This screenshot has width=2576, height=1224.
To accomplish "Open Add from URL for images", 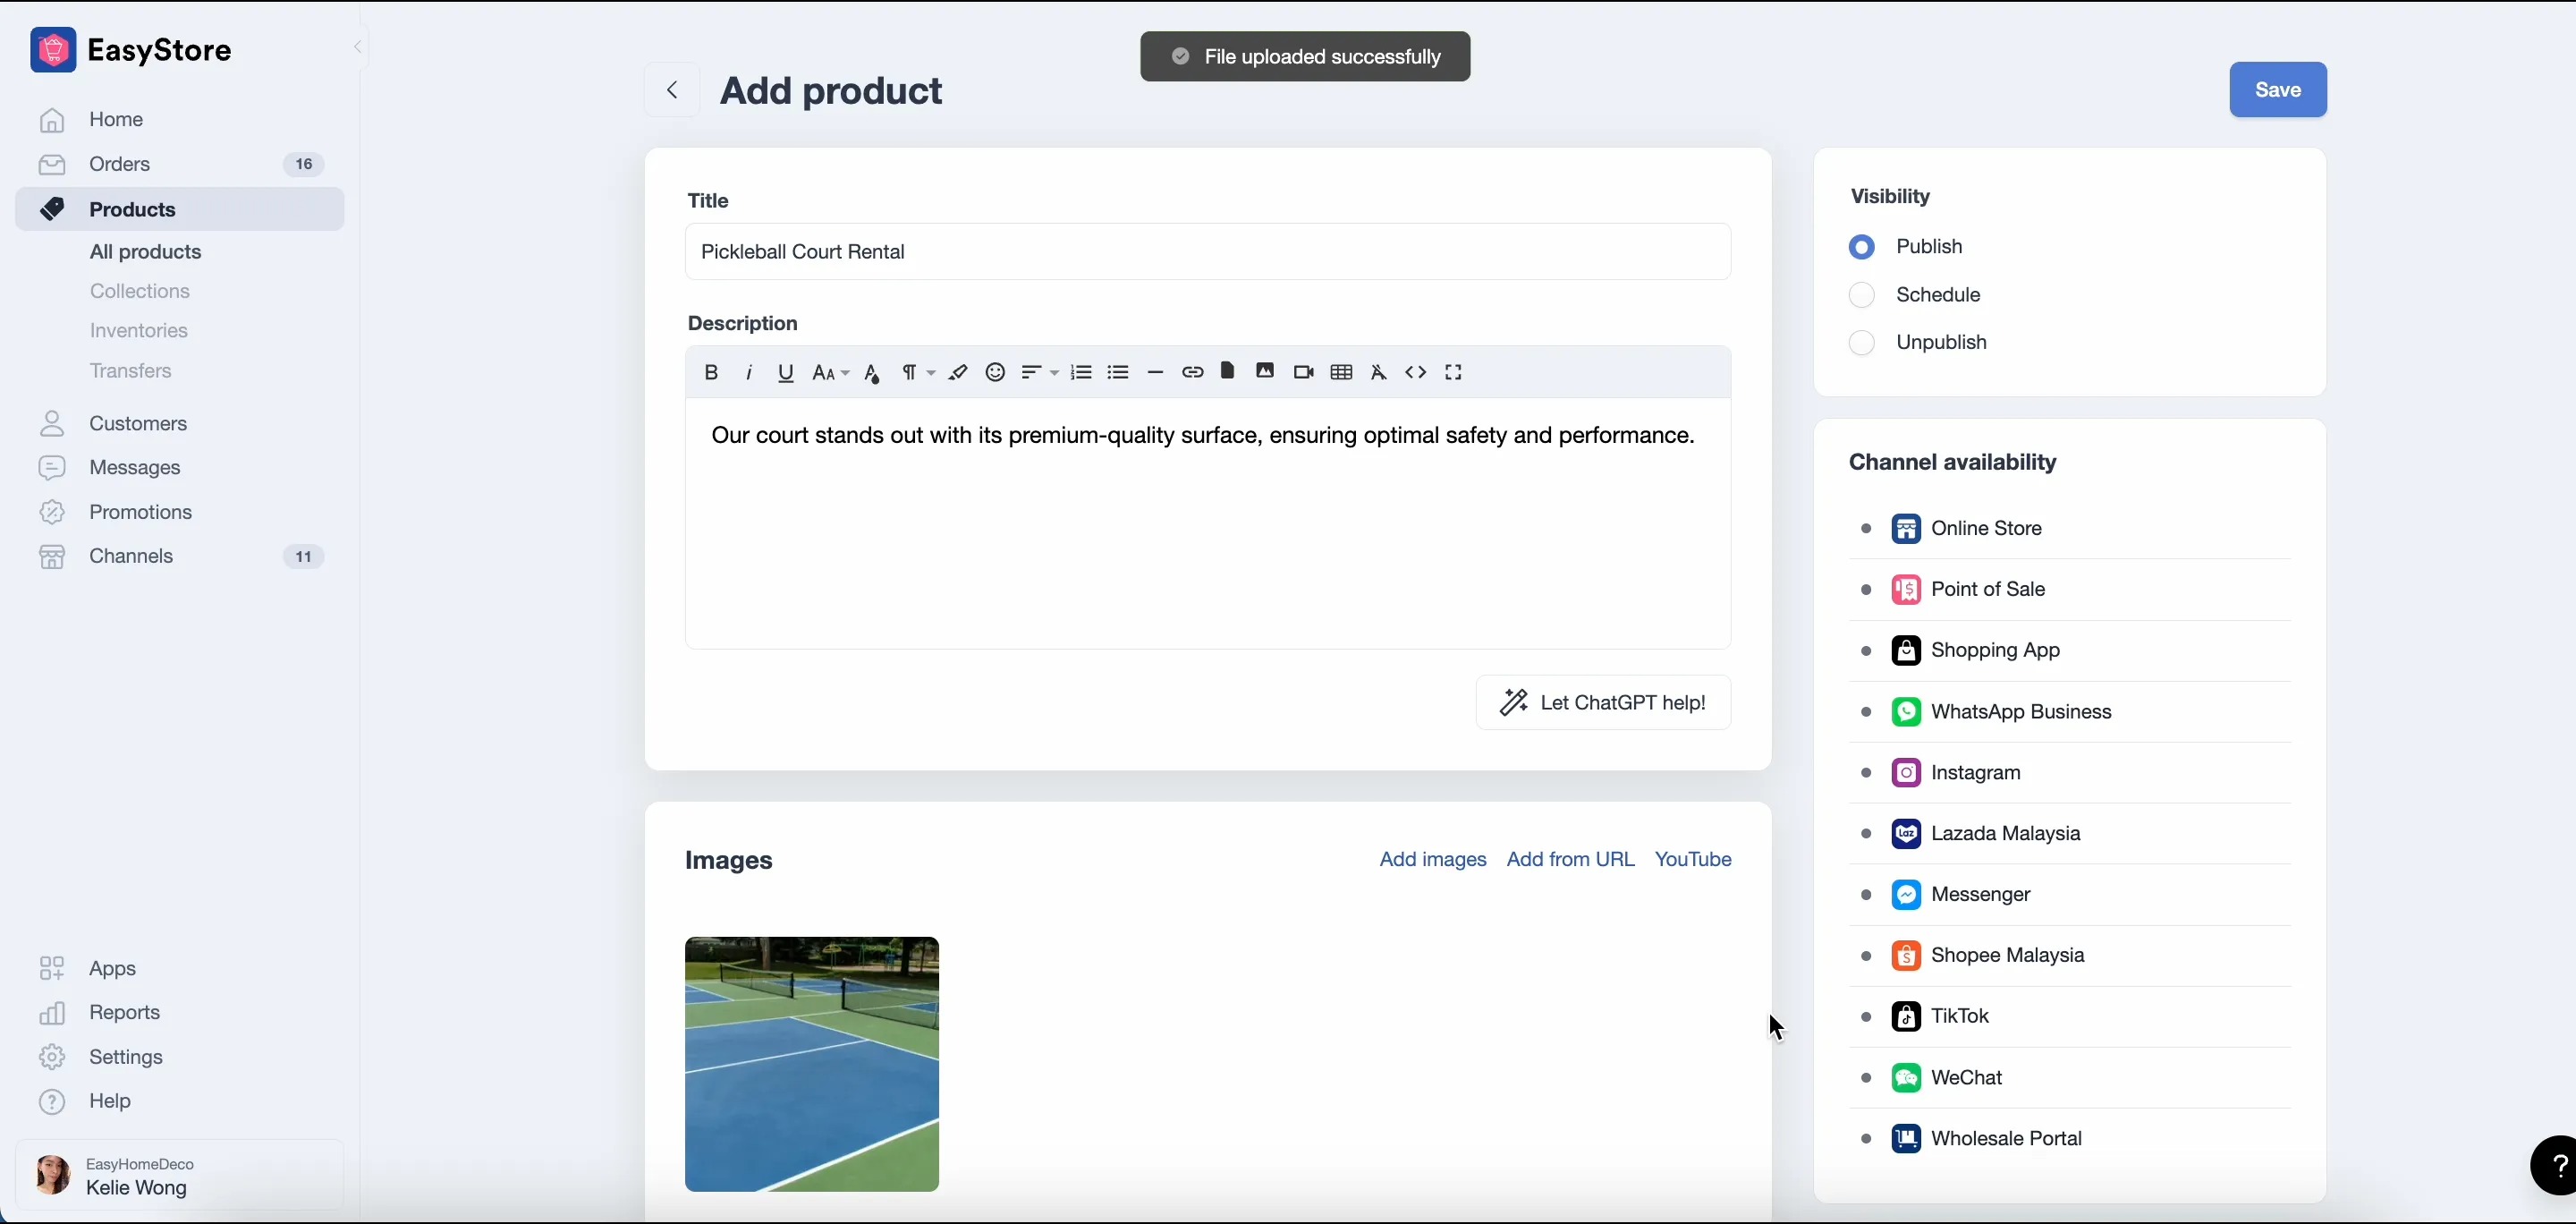I will click(1570, 858).
